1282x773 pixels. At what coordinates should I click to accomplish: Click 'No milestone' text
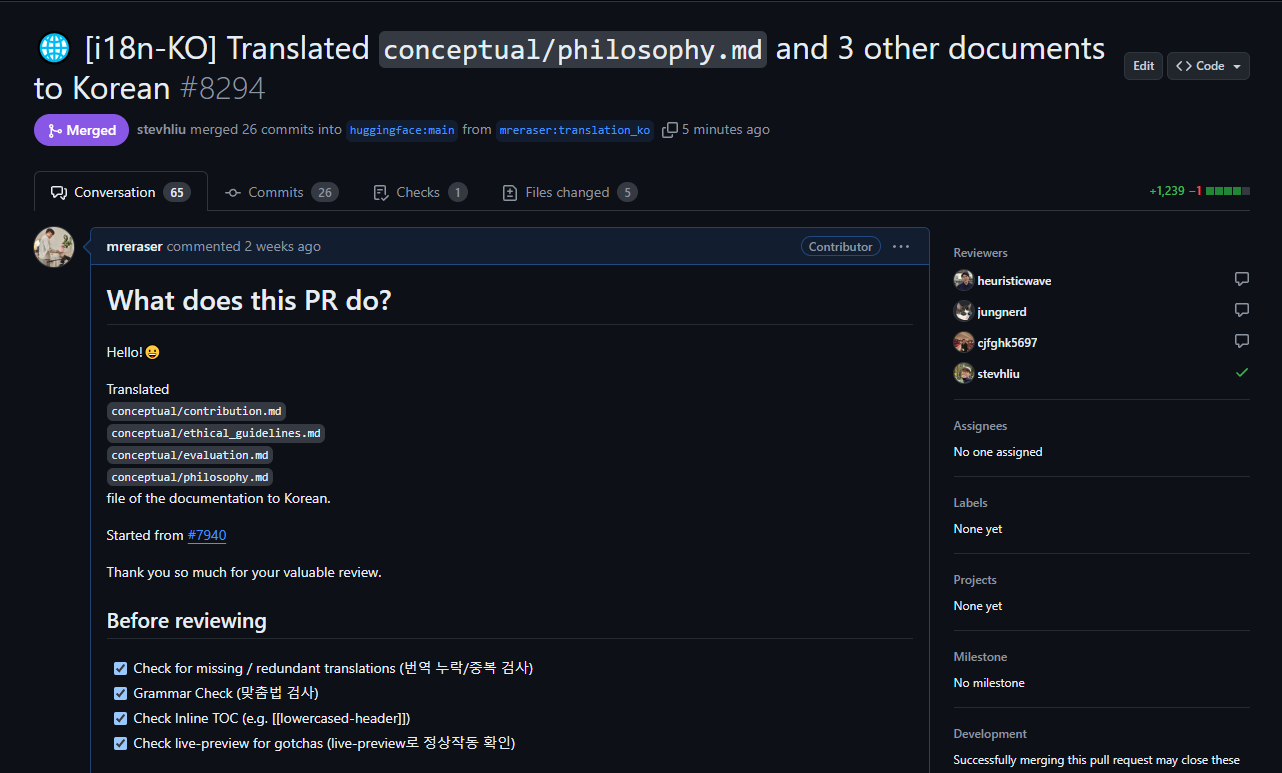coord(989,683)
